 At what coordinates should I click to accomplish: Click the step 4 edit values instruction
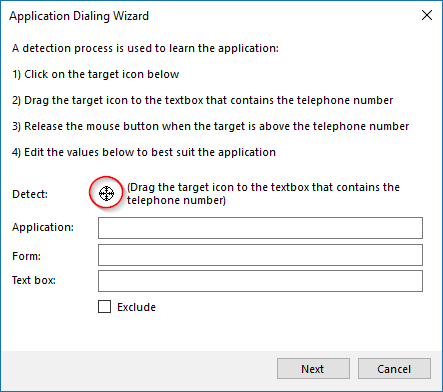(144, 152)
